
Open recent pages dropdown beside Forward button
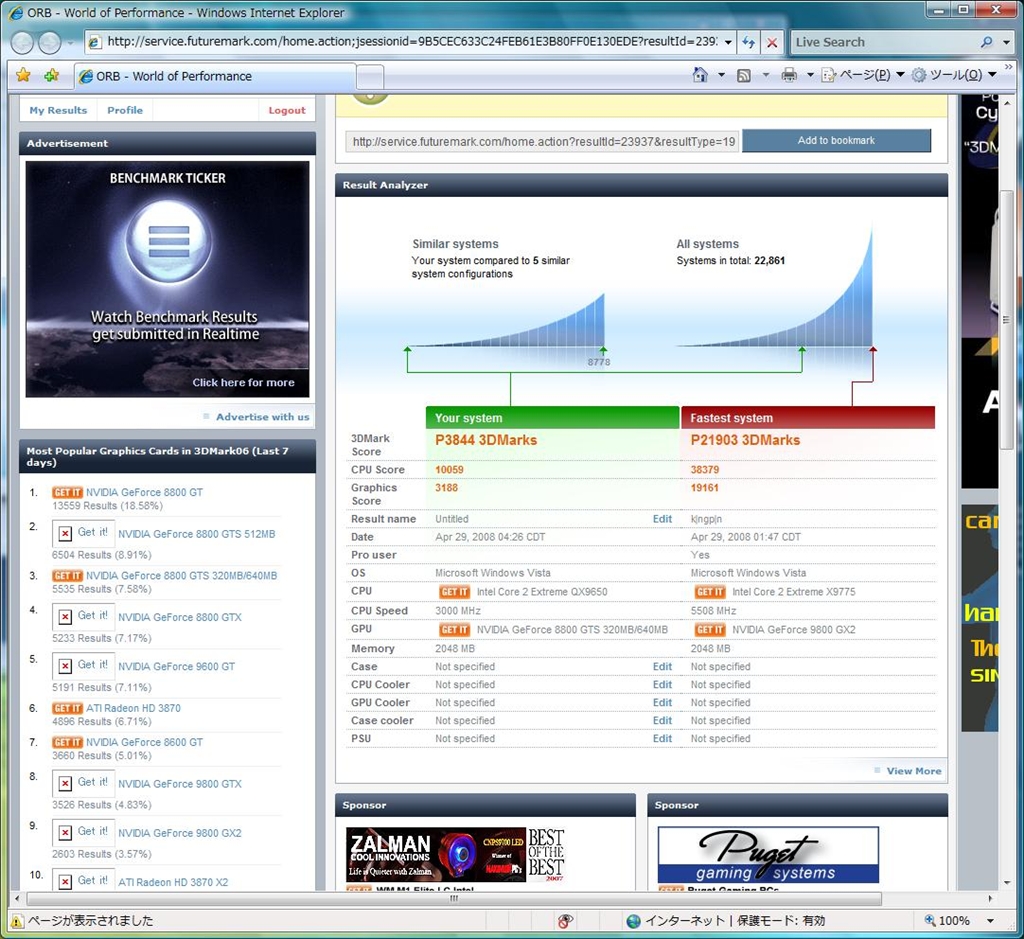tap(70, 43)
